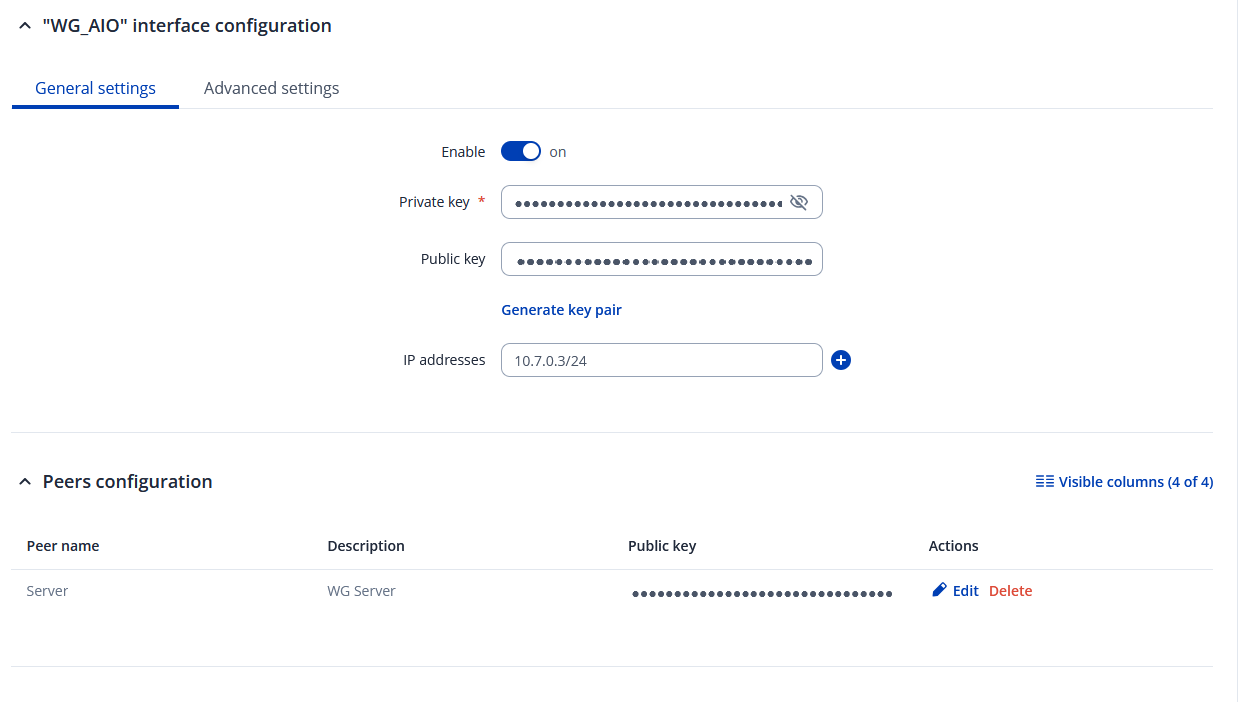
Task: Click the Description column header
Action: coord(366,546)
